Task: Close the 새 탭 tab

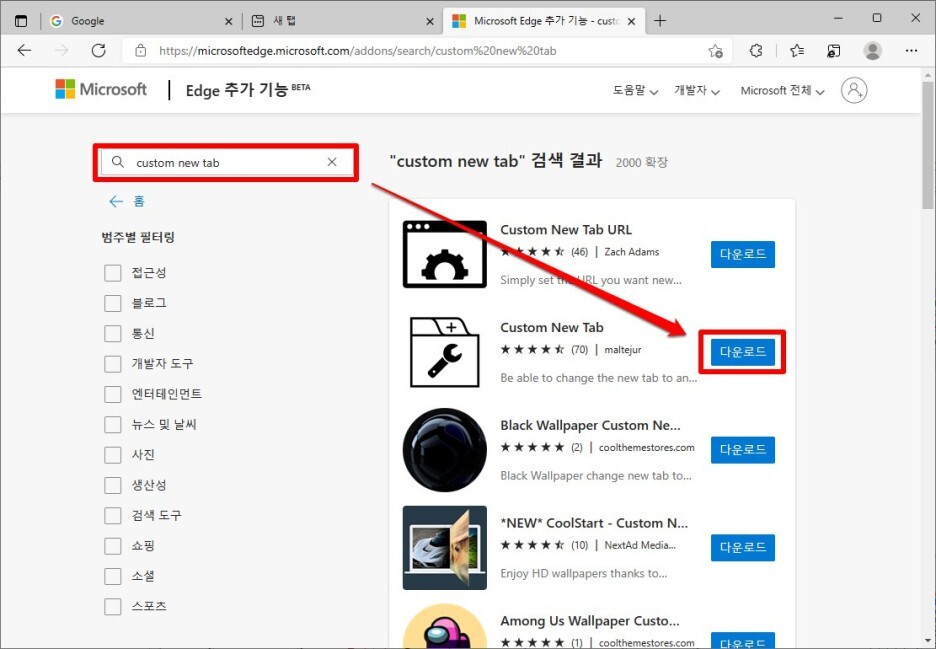Action: 430,21
